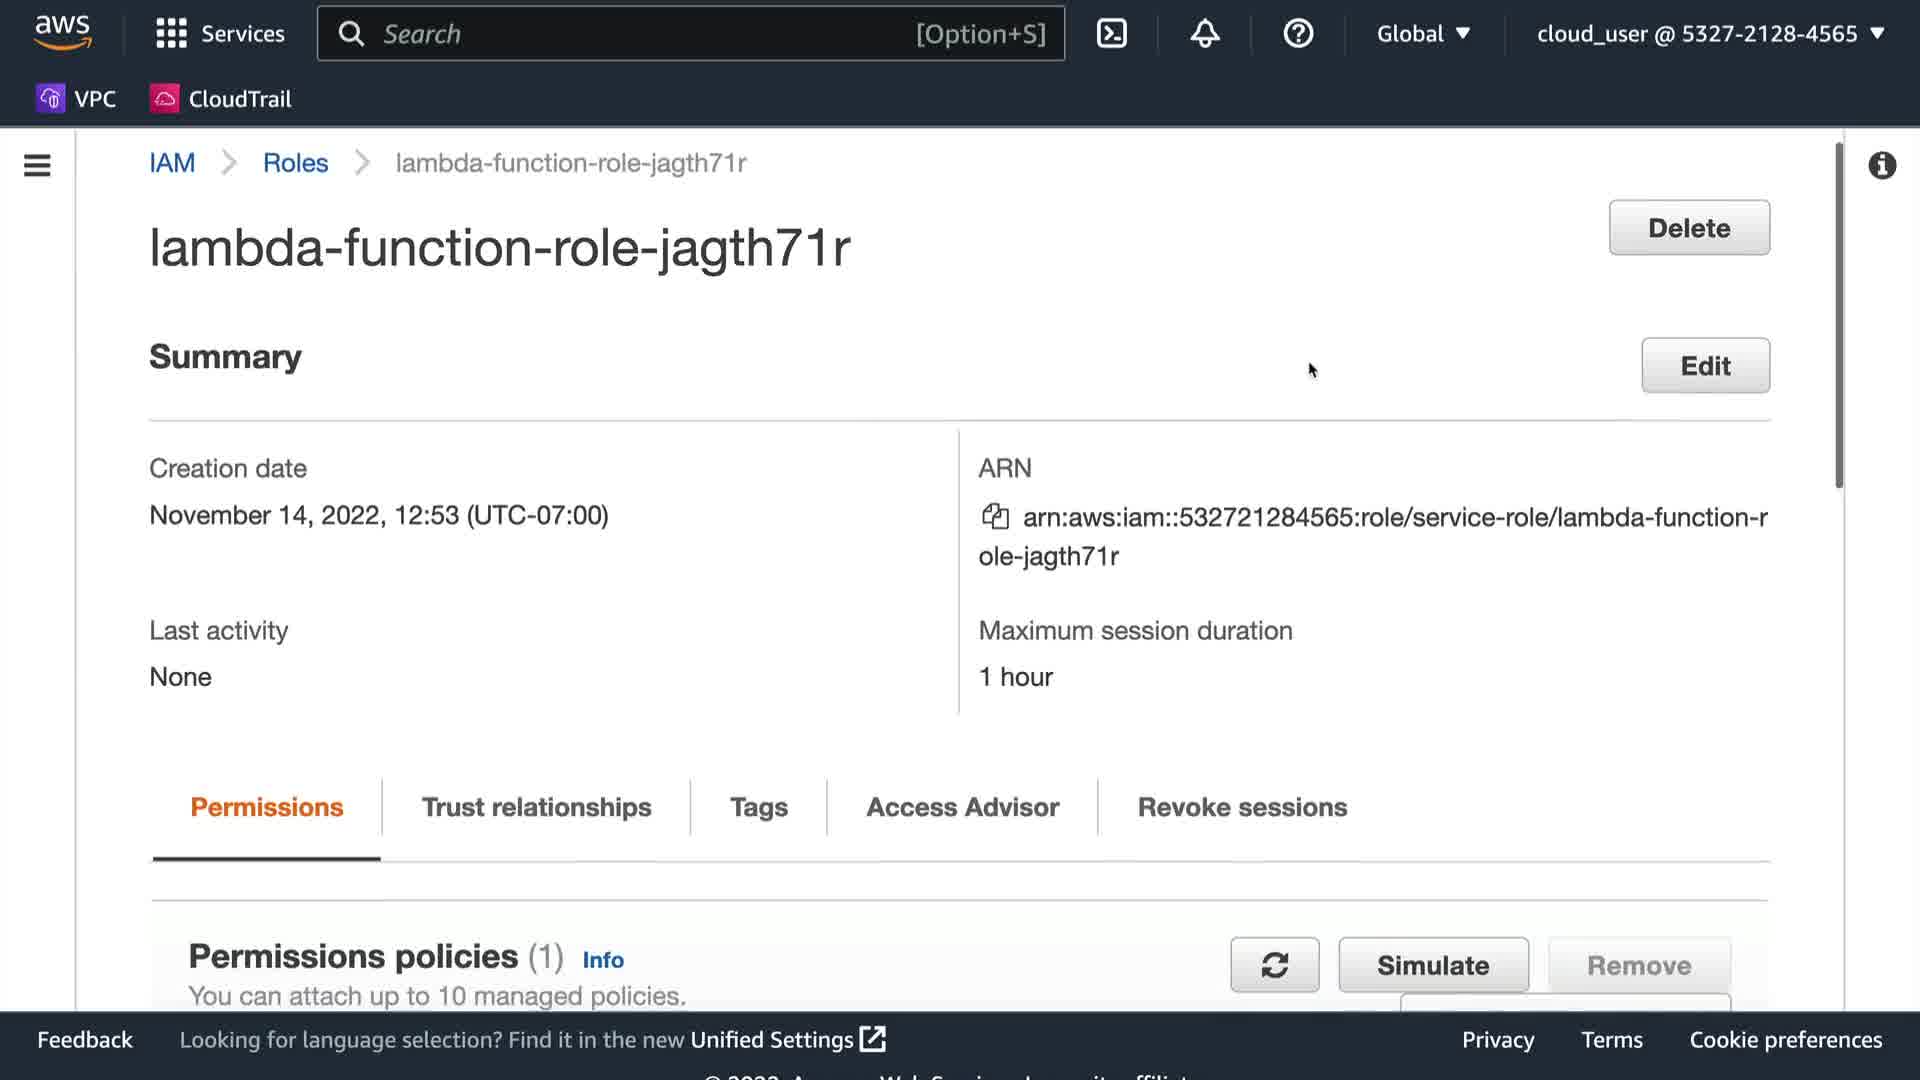
Task: Open the VPC shortcut in favorites bar
Action: point(77,98)
